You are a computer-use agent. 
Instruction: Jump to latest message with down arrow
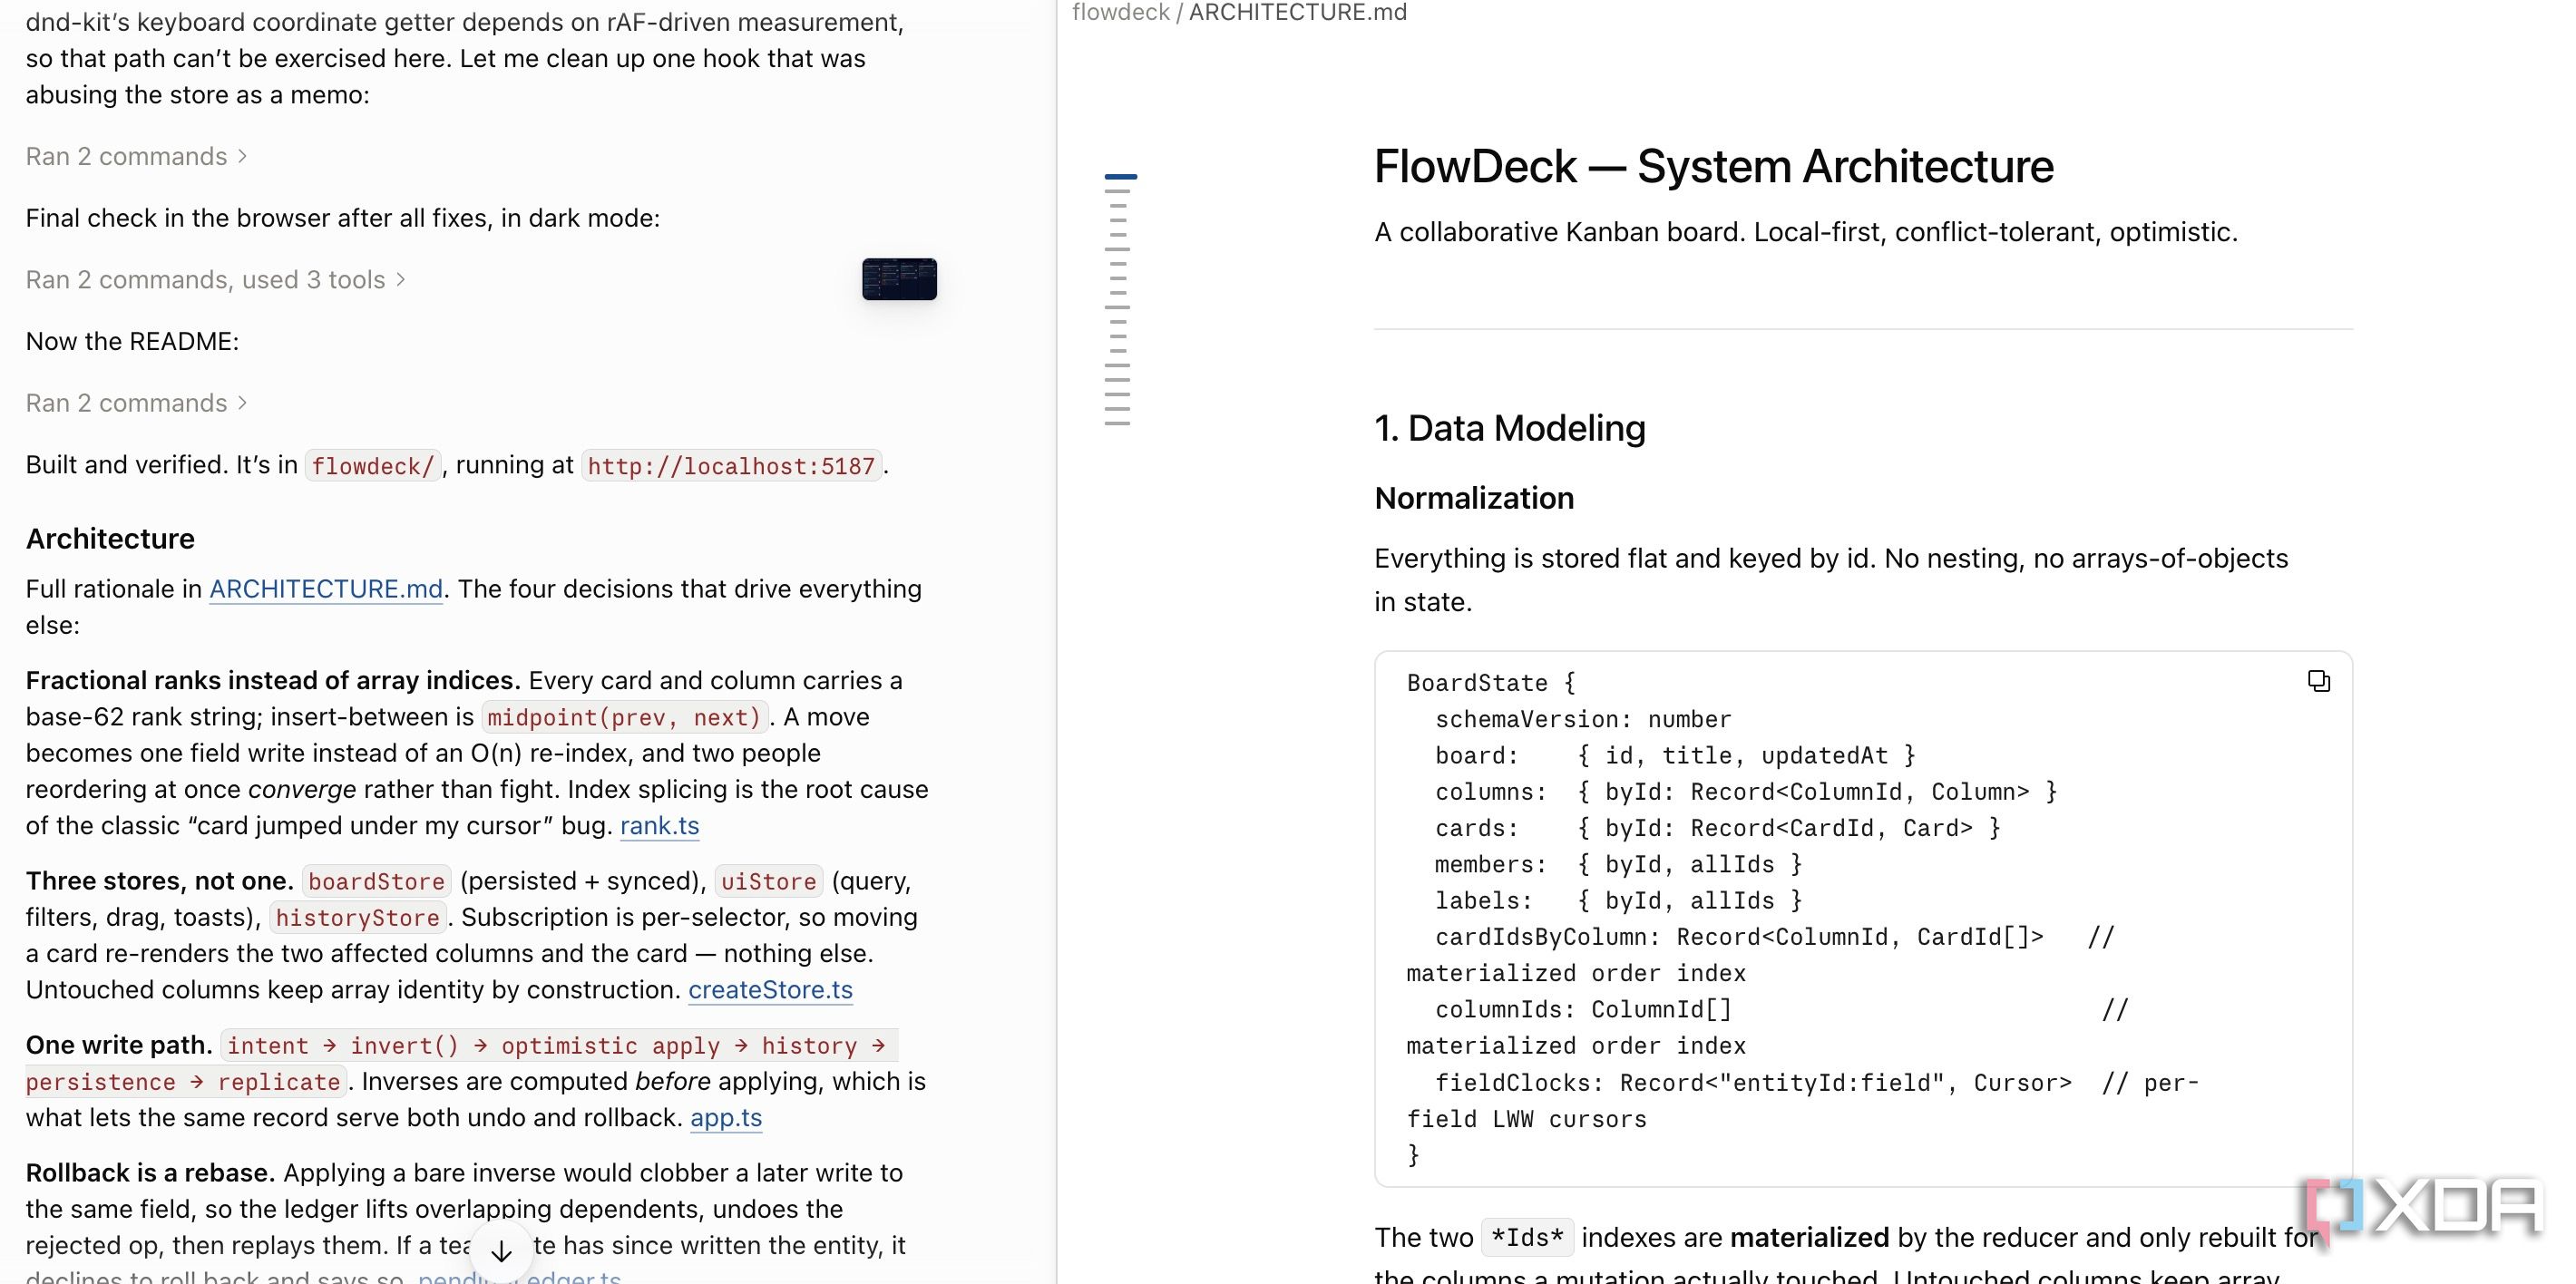pyautogui.click(x=501, y=1251)
